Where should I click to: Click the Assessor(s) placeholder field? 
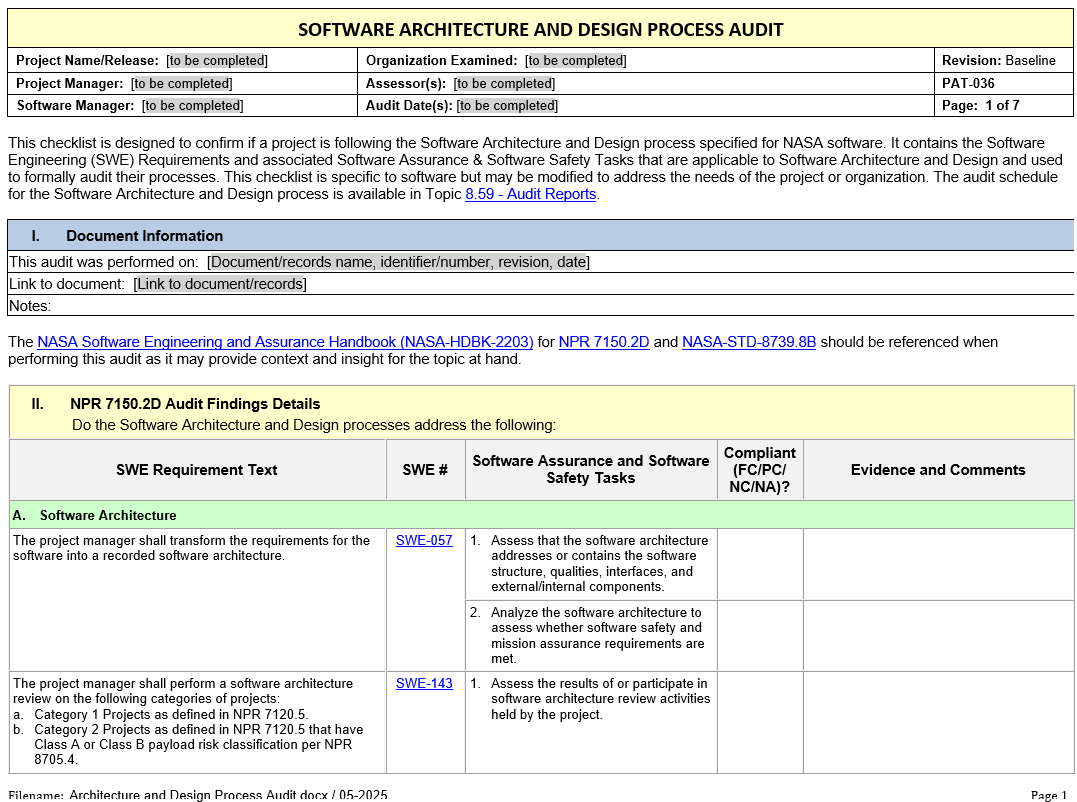[504, 84]
